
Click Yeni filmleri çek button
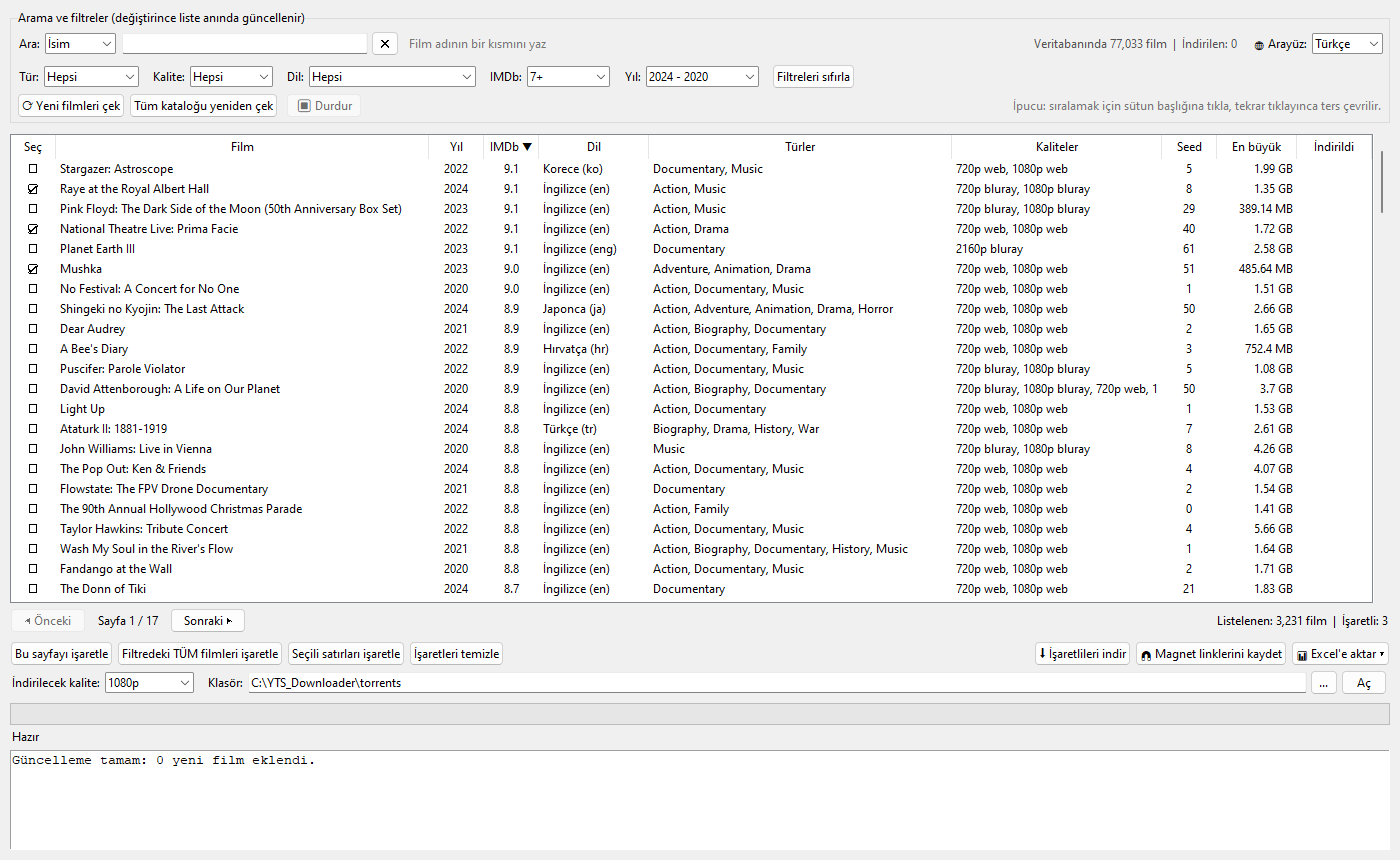click(71, 106)
